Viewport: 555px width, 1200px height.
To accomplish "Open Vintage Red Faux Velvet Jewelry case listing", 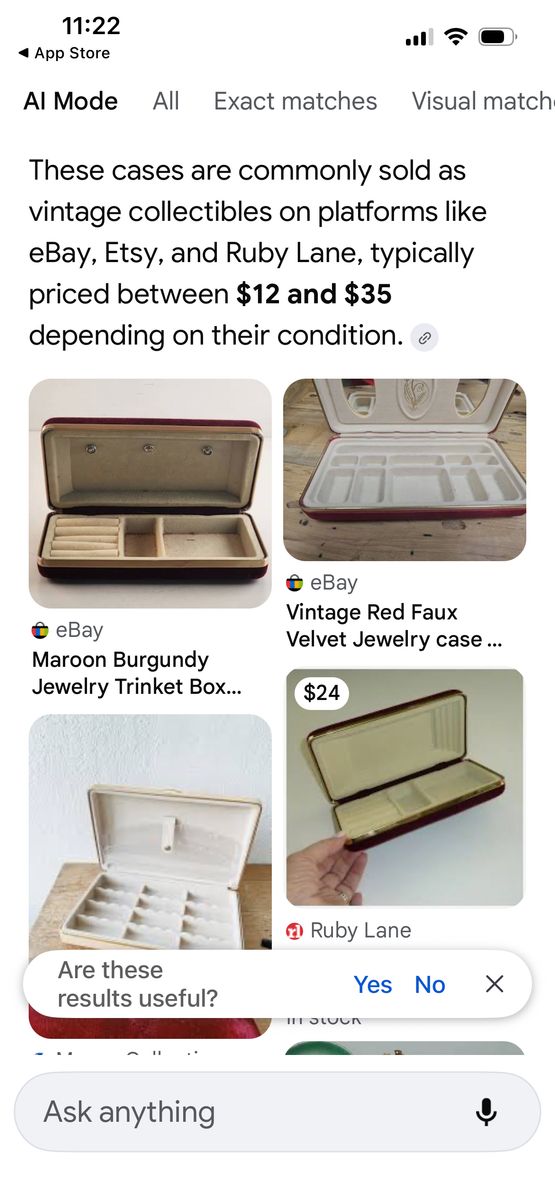I will (x=394, y=625).
